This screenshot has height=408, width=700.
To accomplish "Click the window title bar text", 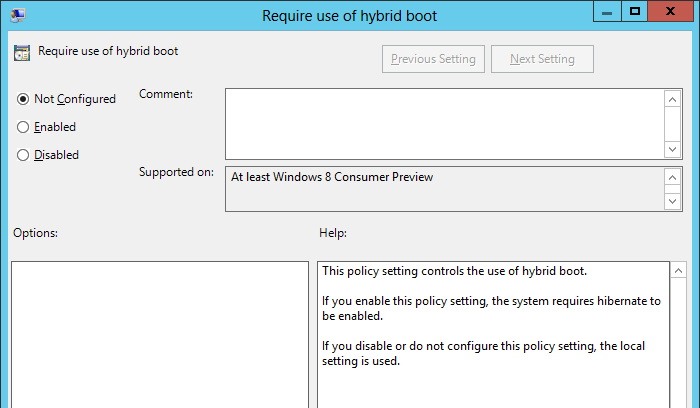I will tap(349, 15).
